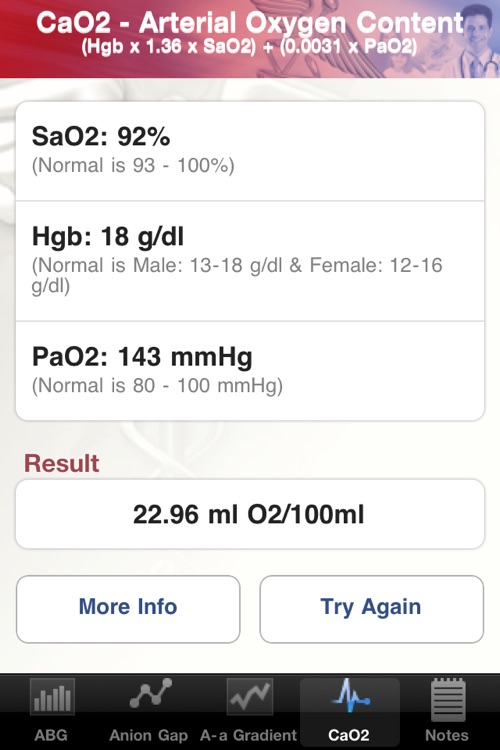Tap the 22.96 ml O2/100ml result box
This screenshot has width=500, height=750.
(250, 514)
